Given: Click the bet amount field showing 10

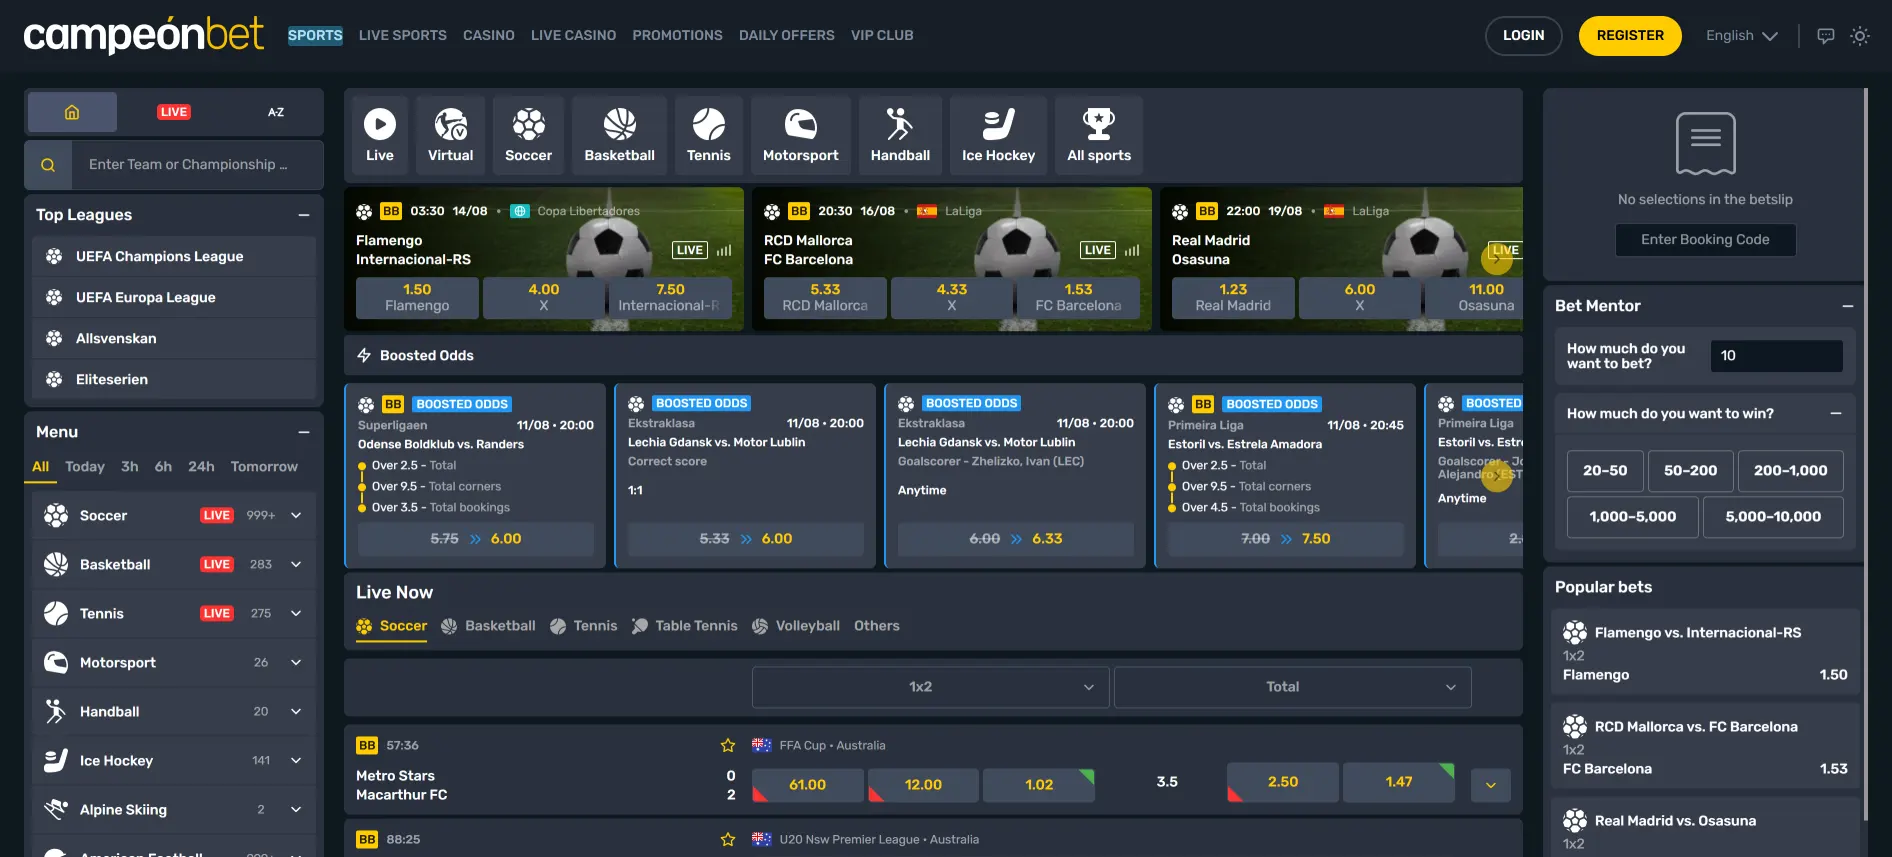Looking at the screenshot, I should coord(1776,356).
